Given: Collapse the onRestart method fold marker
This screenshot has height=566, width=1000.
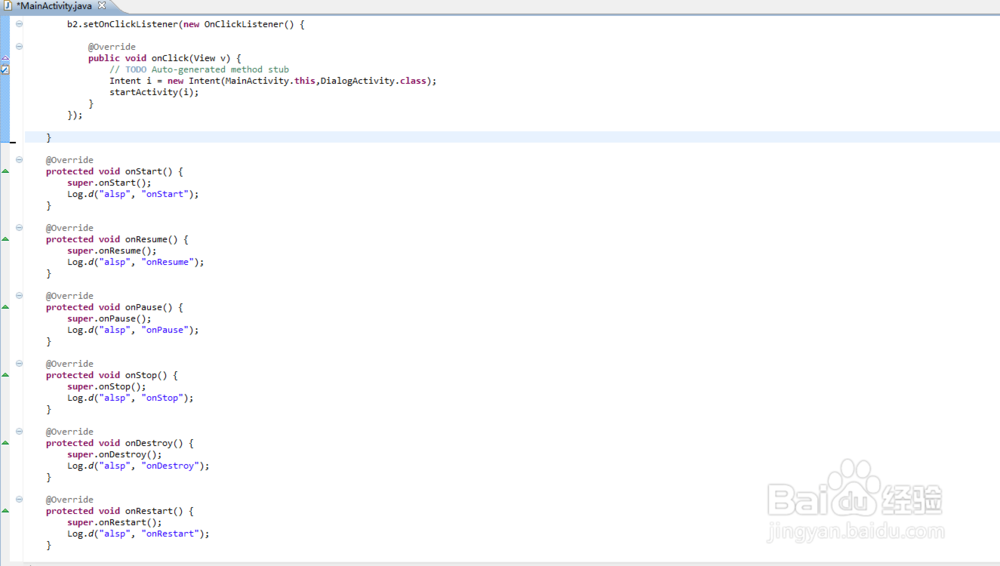Looking at the screenshot, I should 19,500.
